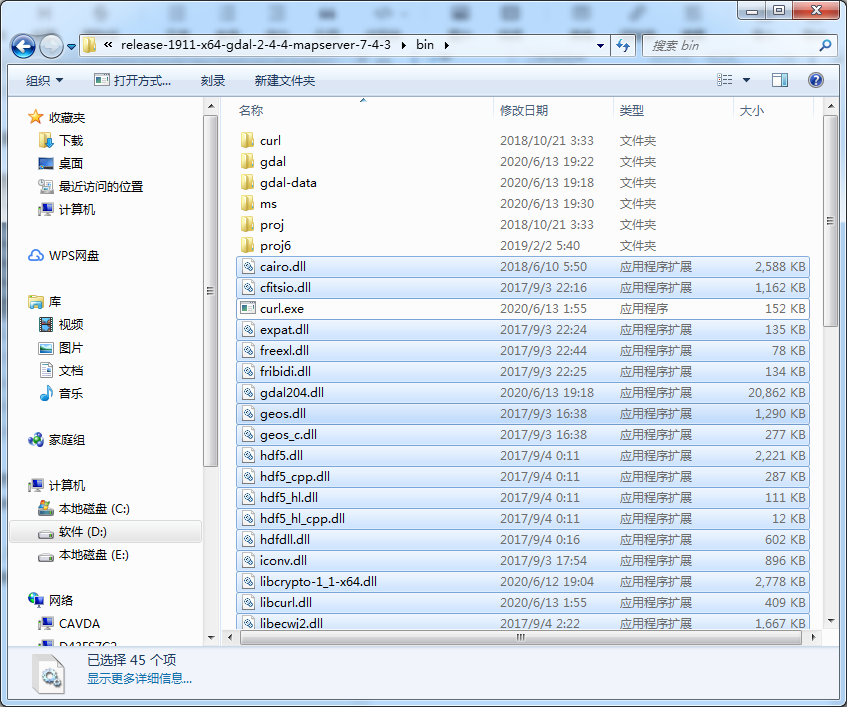
Task: Expand bin subfolder arrow in address bar
Action: point(447,45)
